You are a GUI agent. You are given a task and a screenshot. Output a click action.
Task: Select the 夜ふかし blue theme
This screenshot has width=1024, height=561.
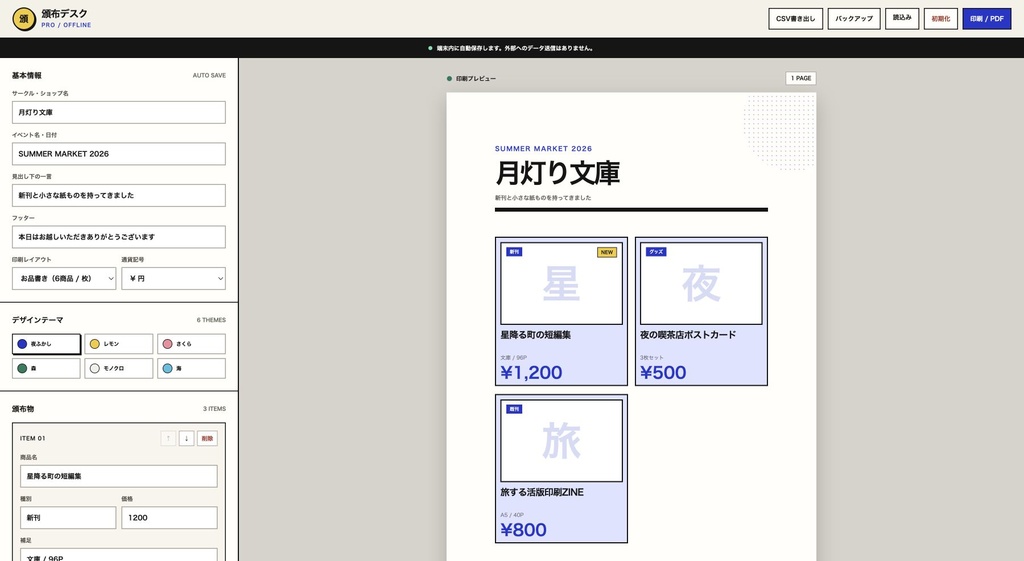46,344
